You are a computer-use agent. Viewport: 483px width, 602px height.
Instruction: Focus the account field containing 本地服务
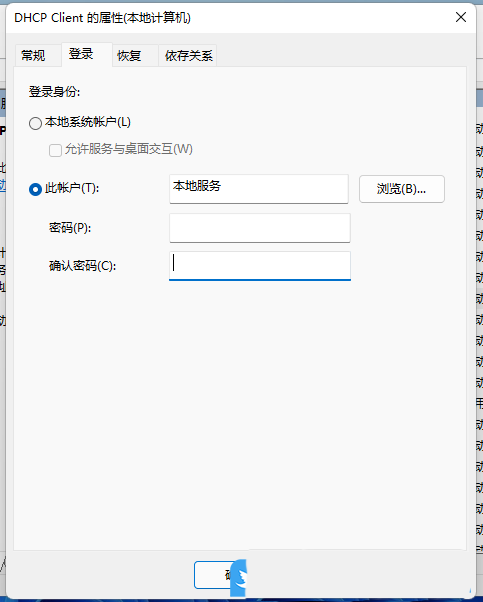tap(259, 189)
